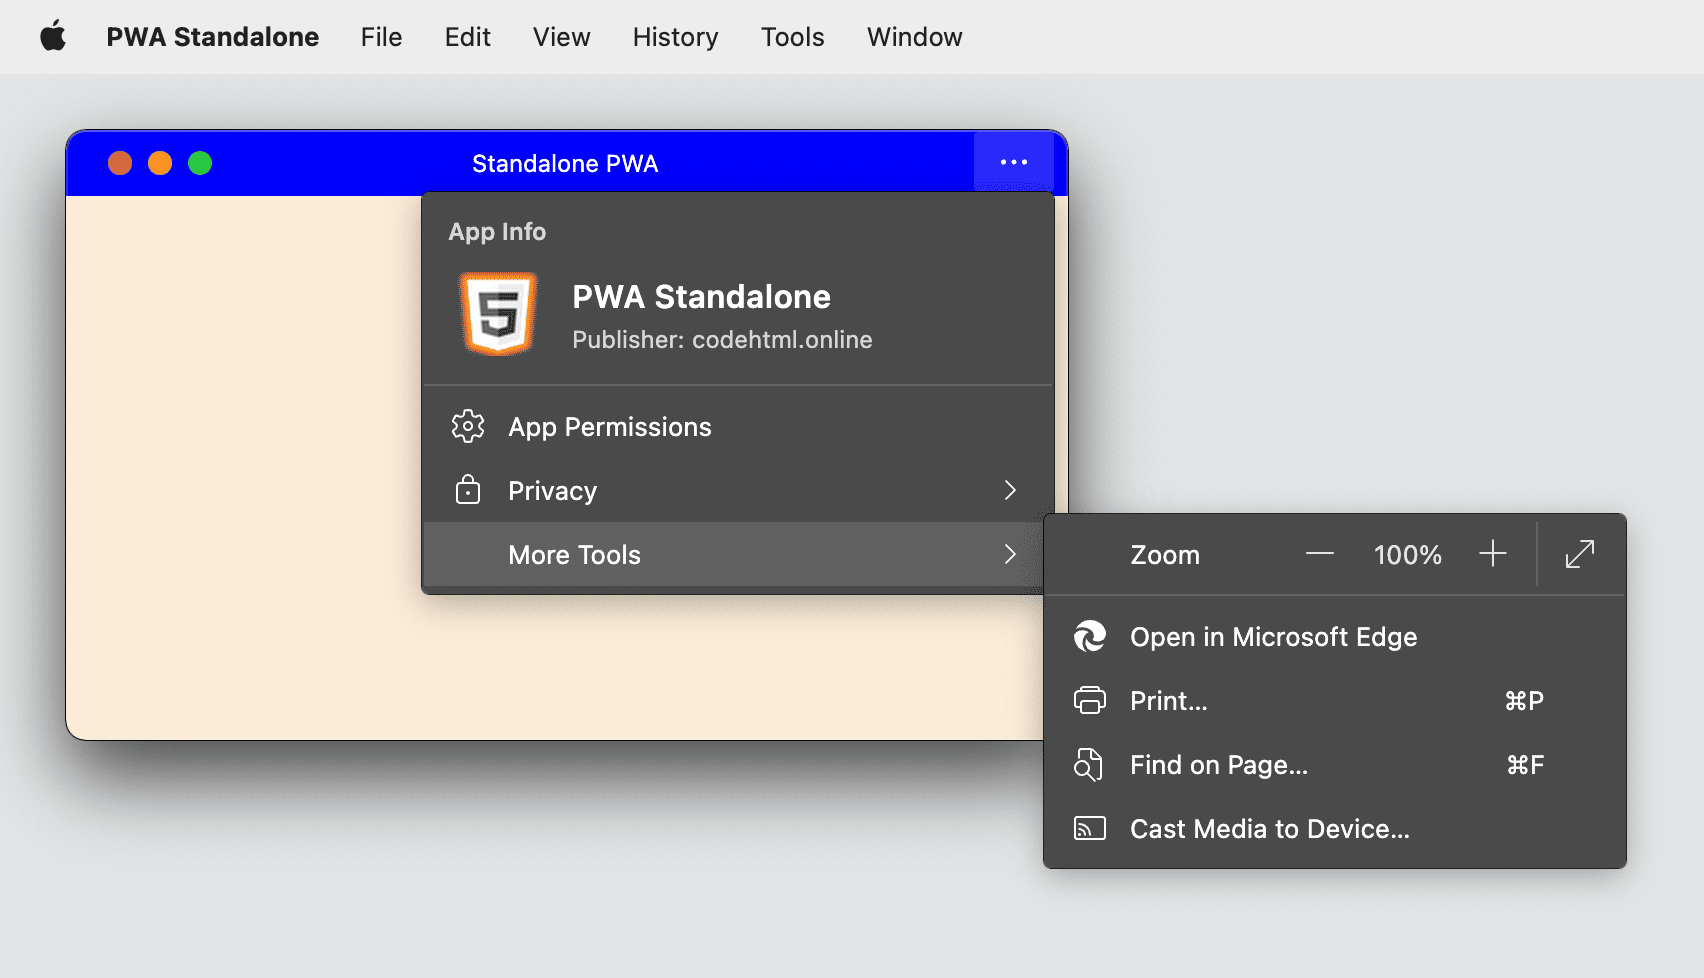Click the 100% zoom level value
This screenshot has height=978, width=1704.
[x=1407, y=554]
